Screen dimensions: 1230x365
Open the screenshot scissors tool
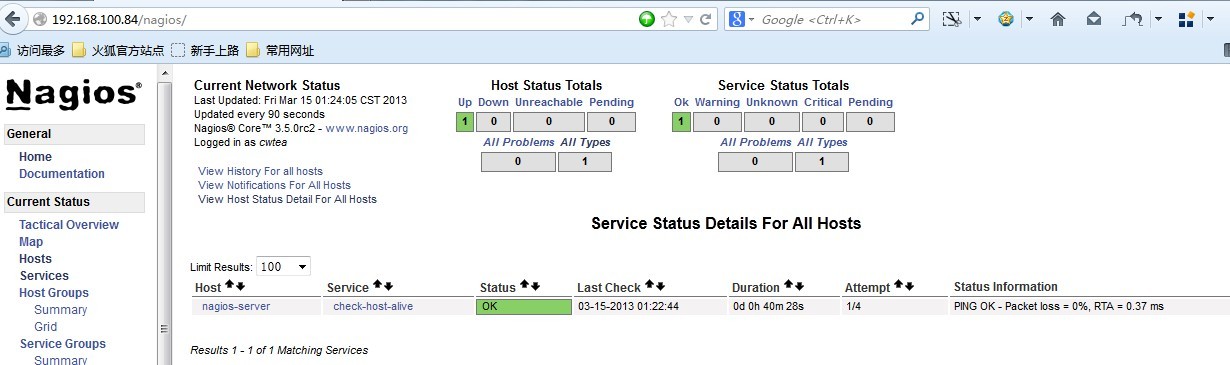(x=952, y=19)
